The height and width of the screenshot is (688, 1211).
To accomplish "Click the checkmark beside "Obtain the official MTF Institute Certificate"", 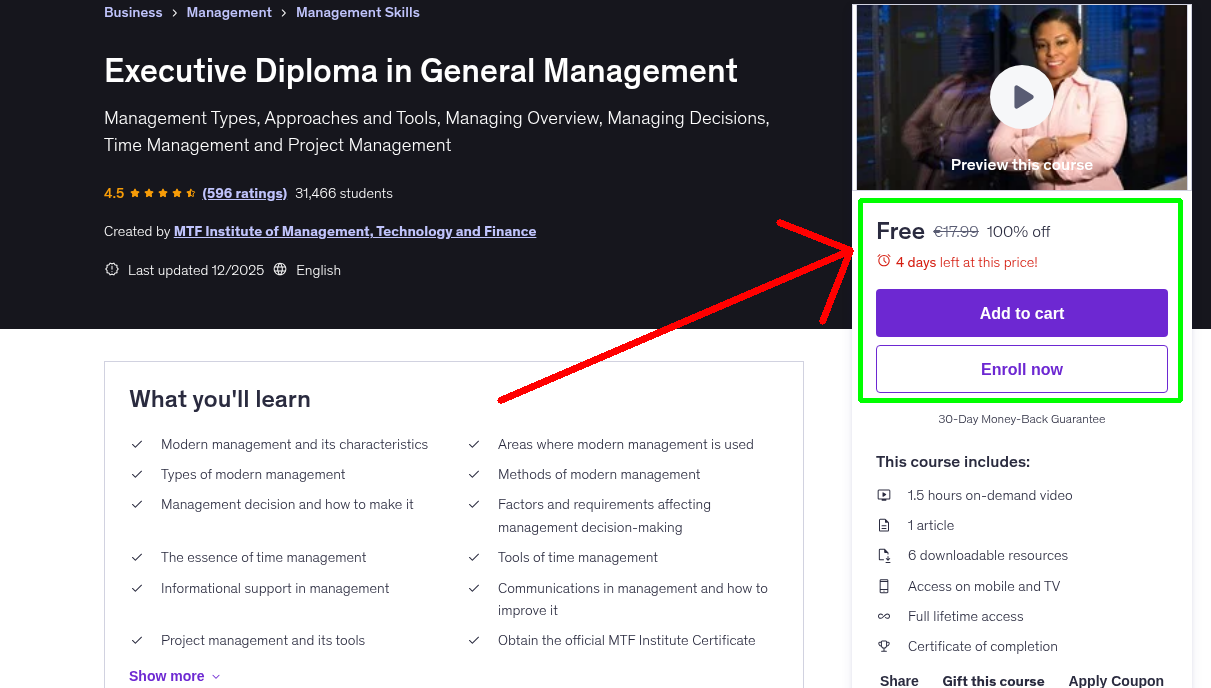I will pyautogui.click(x=474, y=640).
